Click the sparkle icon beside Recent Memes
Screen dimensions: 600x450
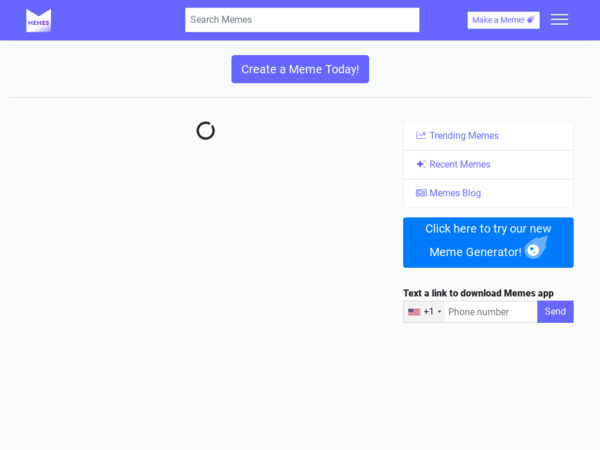tap(421, 164)
